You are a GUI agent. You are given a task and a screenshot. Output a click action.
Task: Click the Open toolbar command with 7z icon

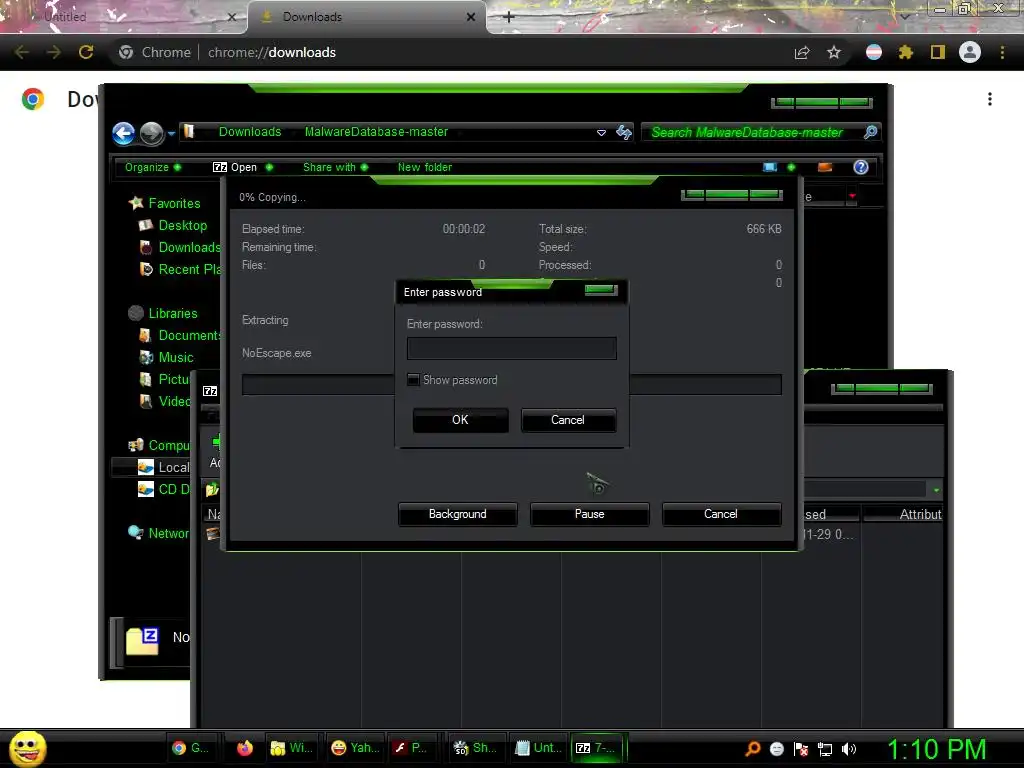click(x=235, y=167)
